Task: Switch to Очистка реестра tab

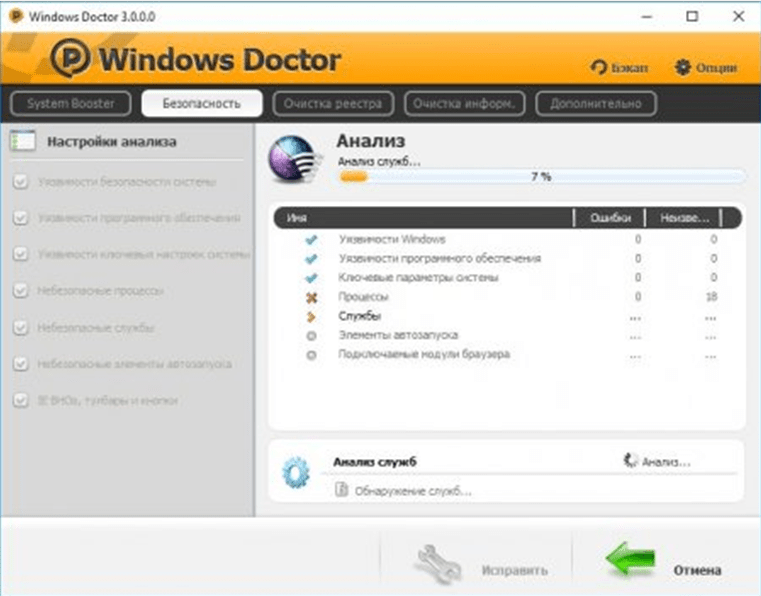Action: pyautogui.click(x=333, y=103)
